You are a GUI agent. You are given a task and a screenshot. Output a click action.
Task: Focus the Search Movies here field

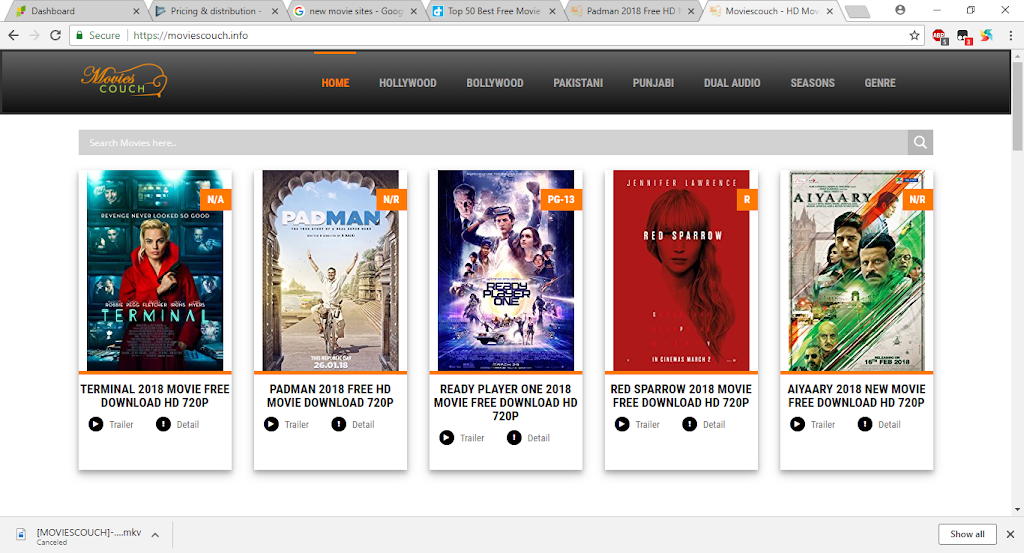click(x=493, y=142)
